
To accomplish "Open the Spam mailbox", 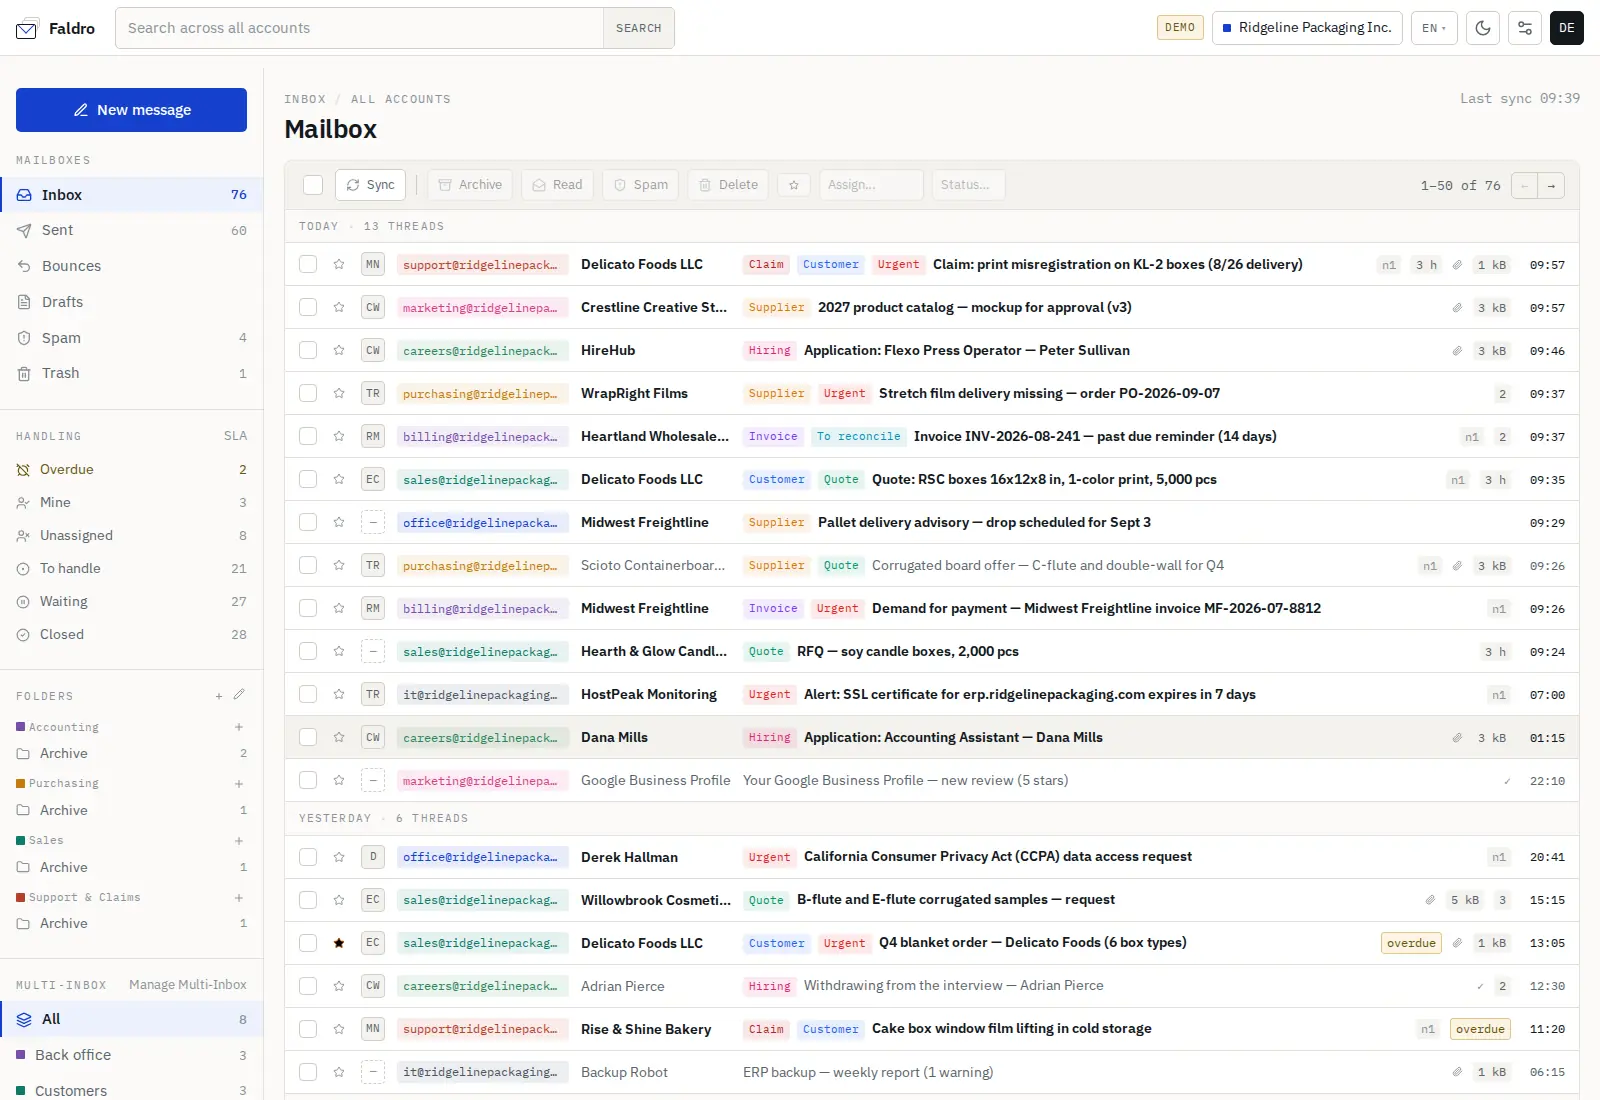I will (x=131, y=338).
